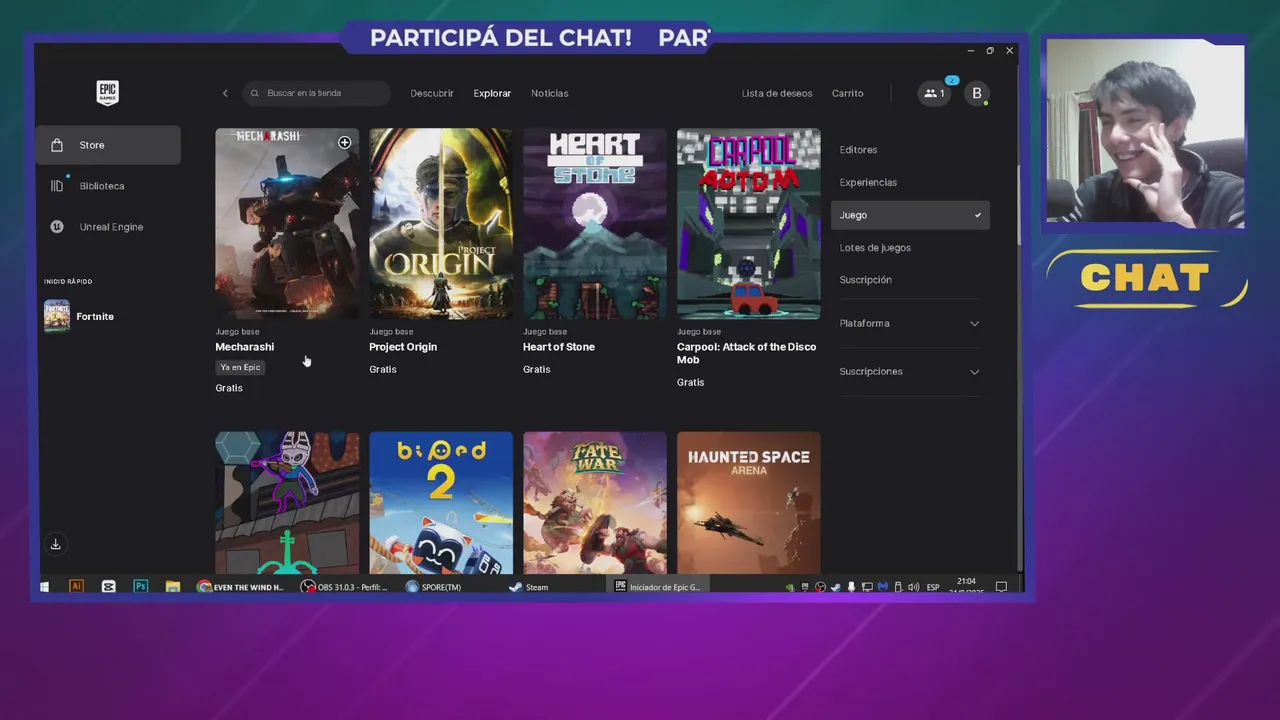1280x720 pixels.
Task: Go back with the left arrow
Action: (225, 93)
